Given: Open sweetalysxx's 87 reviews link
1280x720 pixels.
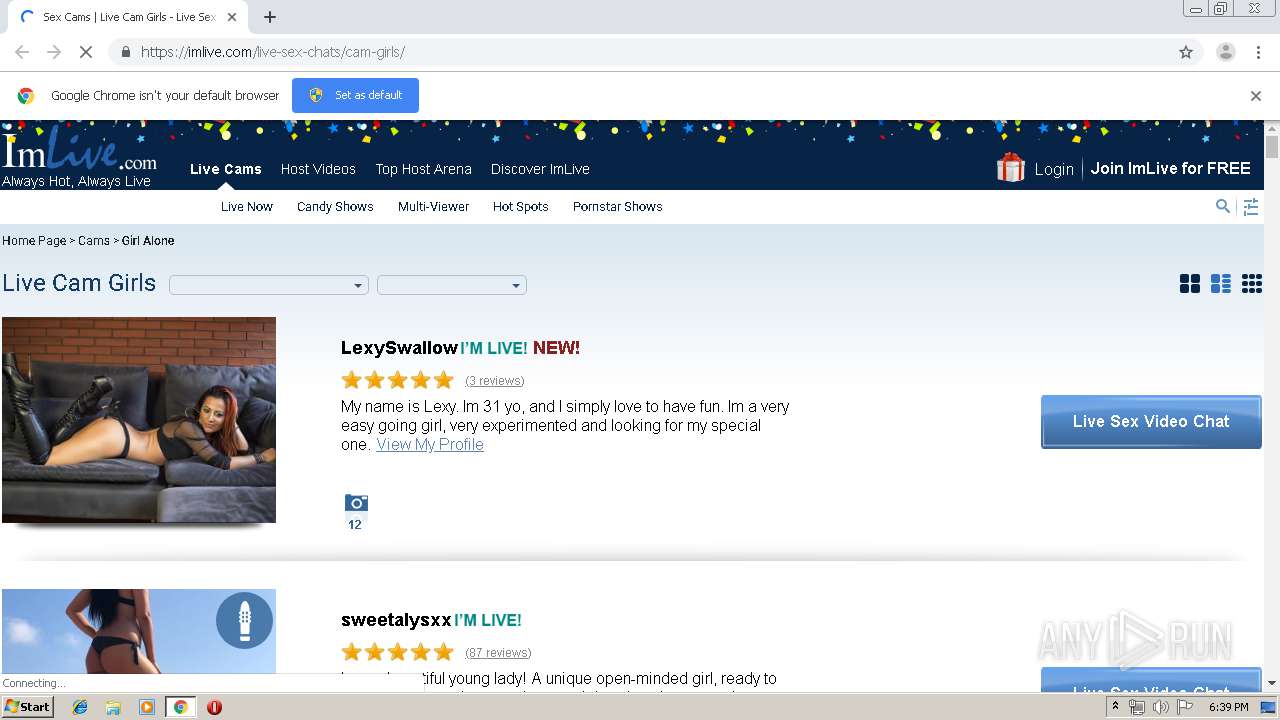Looking at the screenshot, I should click(498, 653).
